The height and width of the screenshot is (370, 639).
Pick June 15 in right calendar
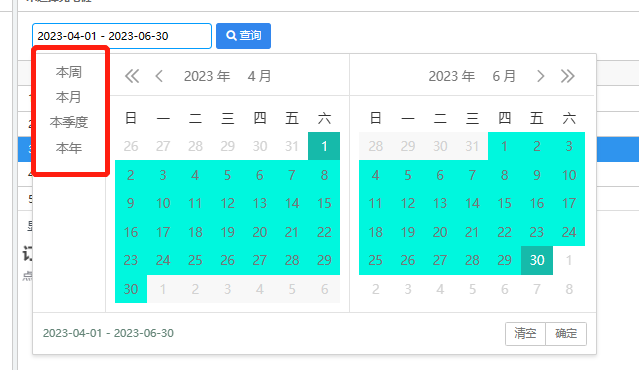click(505, 203)
